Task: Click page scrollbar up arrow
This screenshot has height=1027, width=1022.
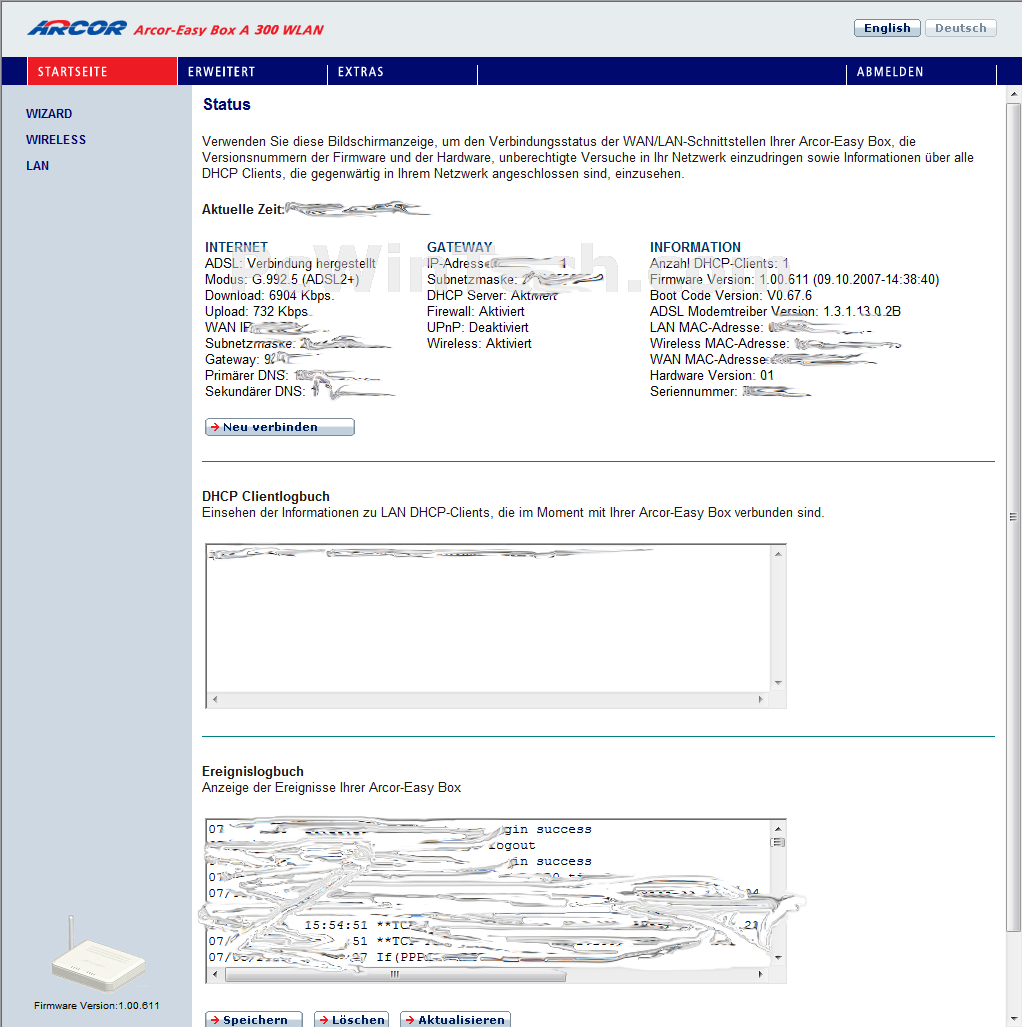Action: 1014,94
